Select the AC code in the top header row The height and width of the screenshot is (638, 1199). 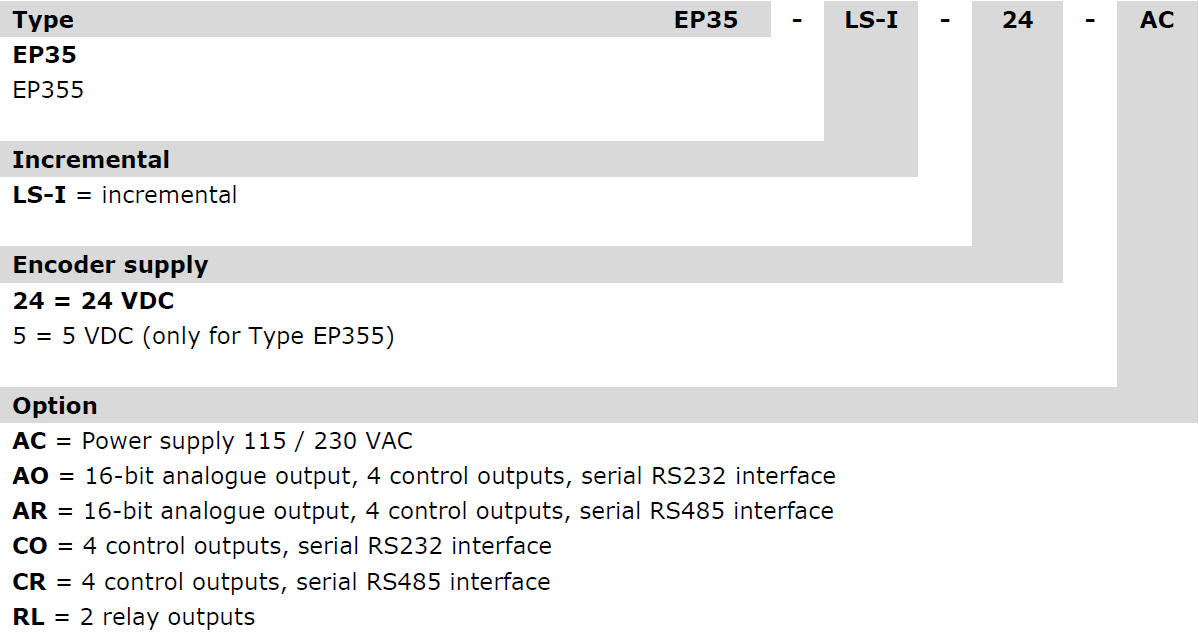(x=1157, y=20)
